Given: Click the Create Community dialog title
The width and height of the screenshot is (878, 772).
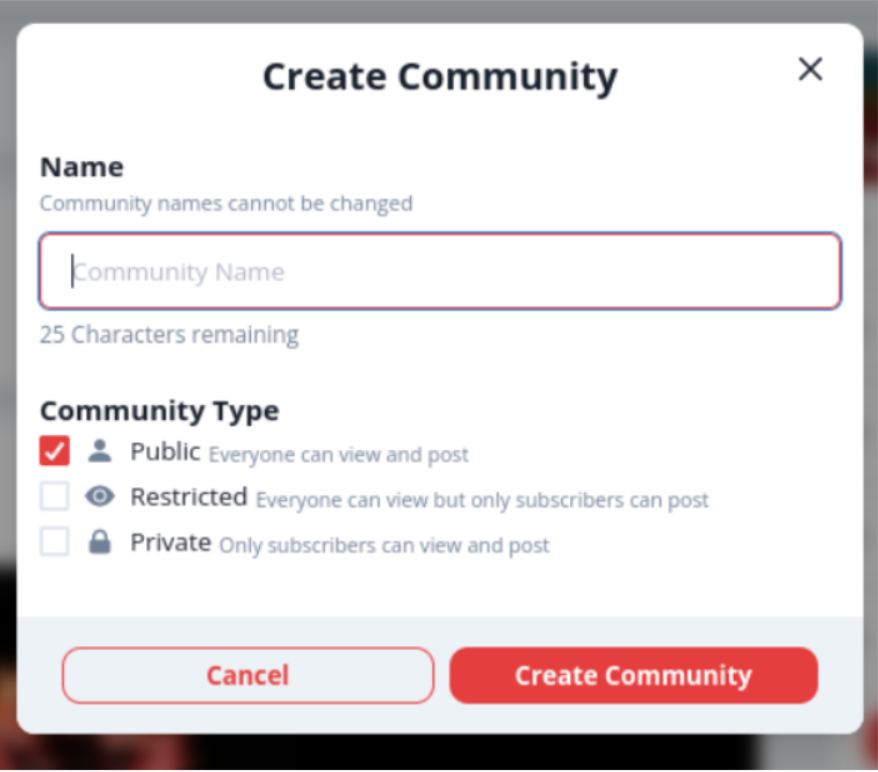Looking at the screenshot, I should point(440,77).
